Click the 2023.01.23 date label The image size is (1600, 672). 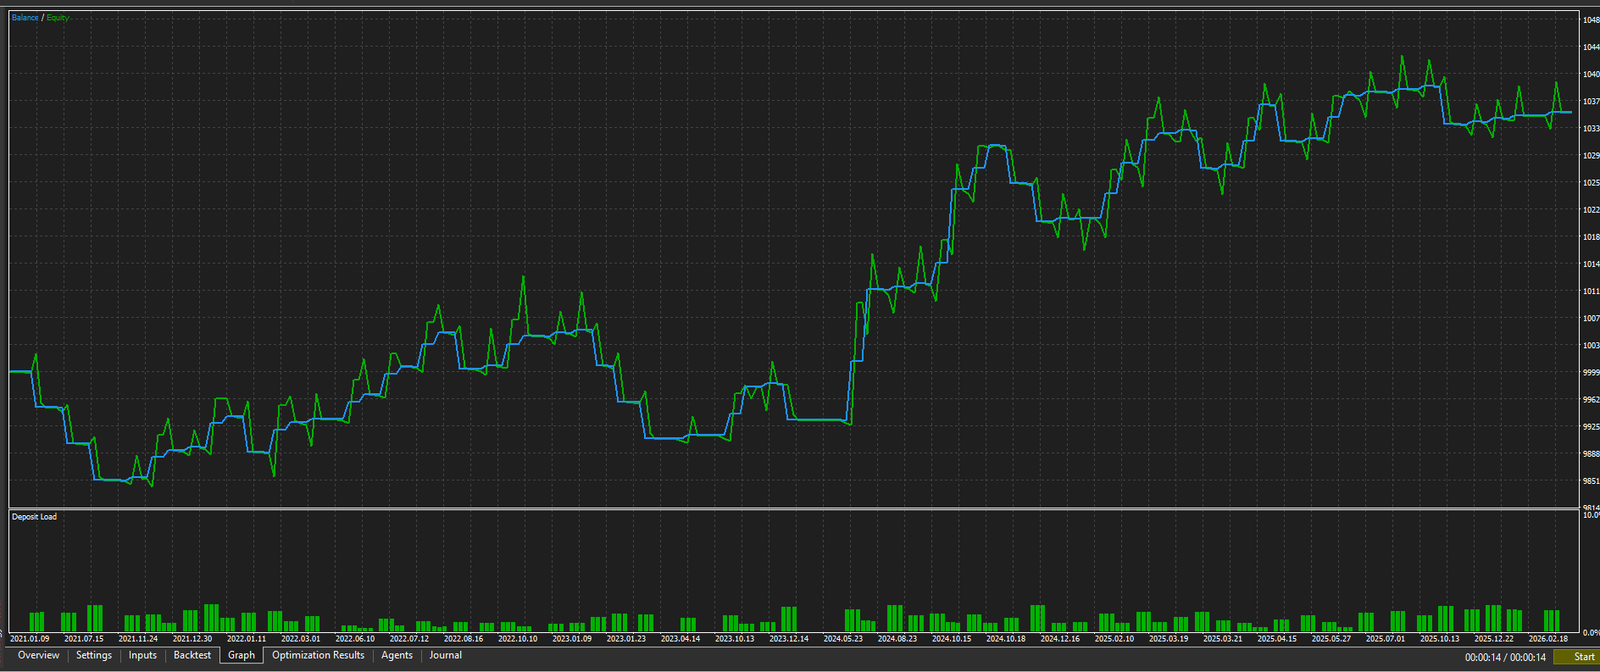(x=626, y=638)
